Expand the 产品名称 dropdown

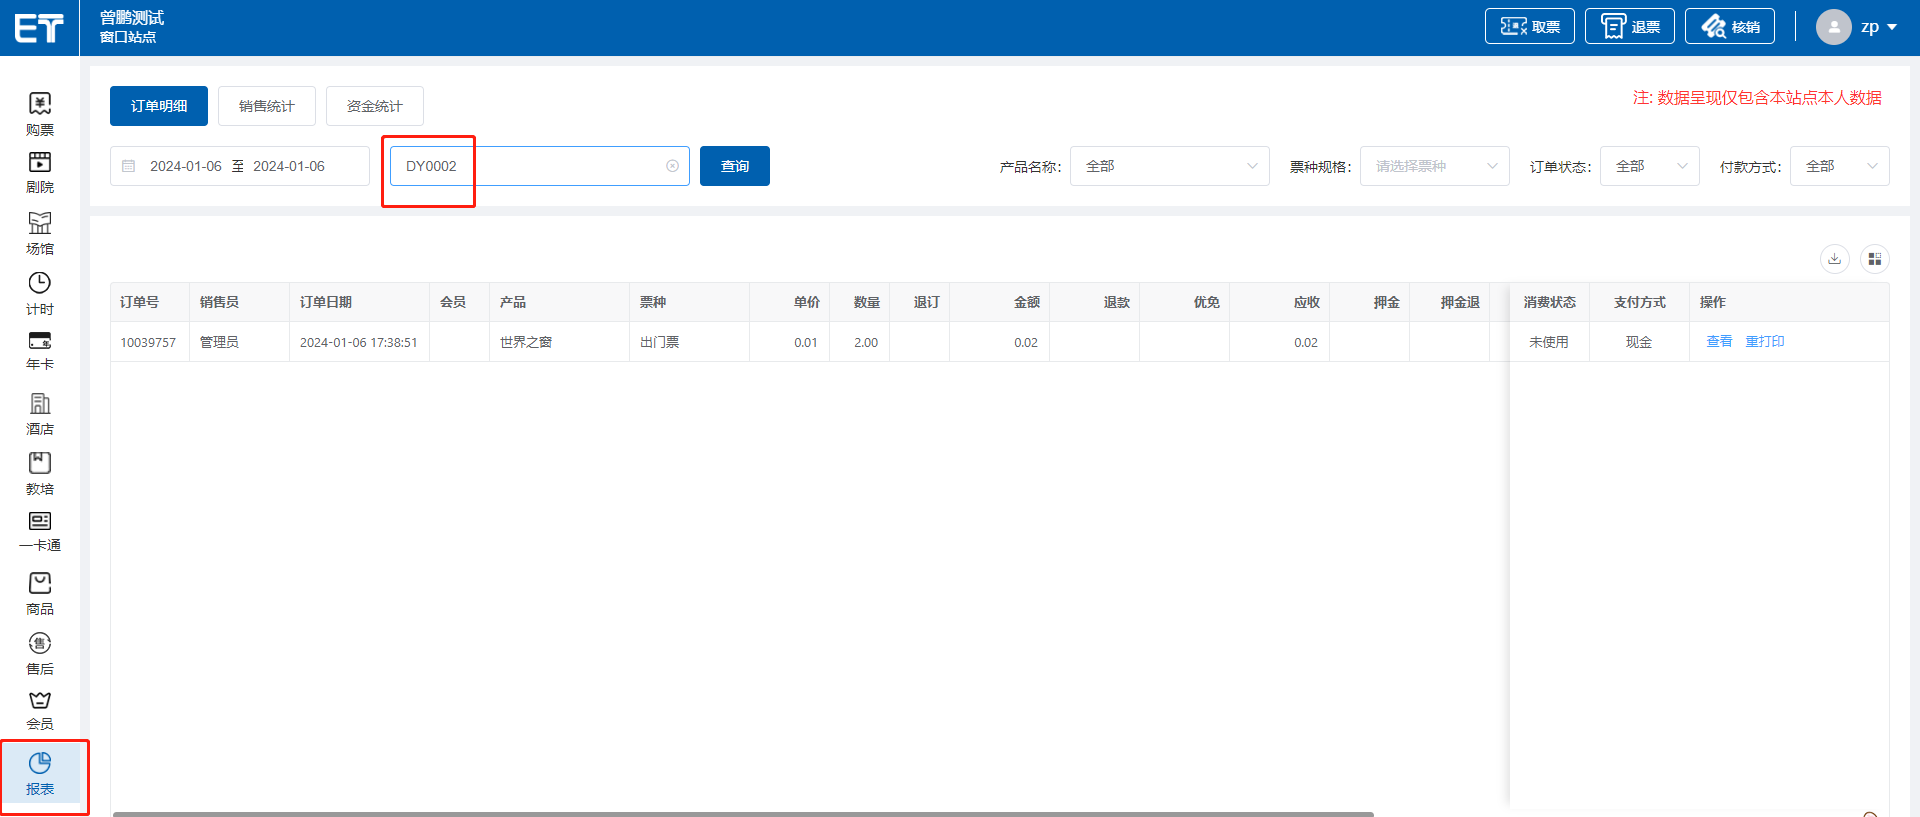pyautogui.click(x=1169, y=166)
